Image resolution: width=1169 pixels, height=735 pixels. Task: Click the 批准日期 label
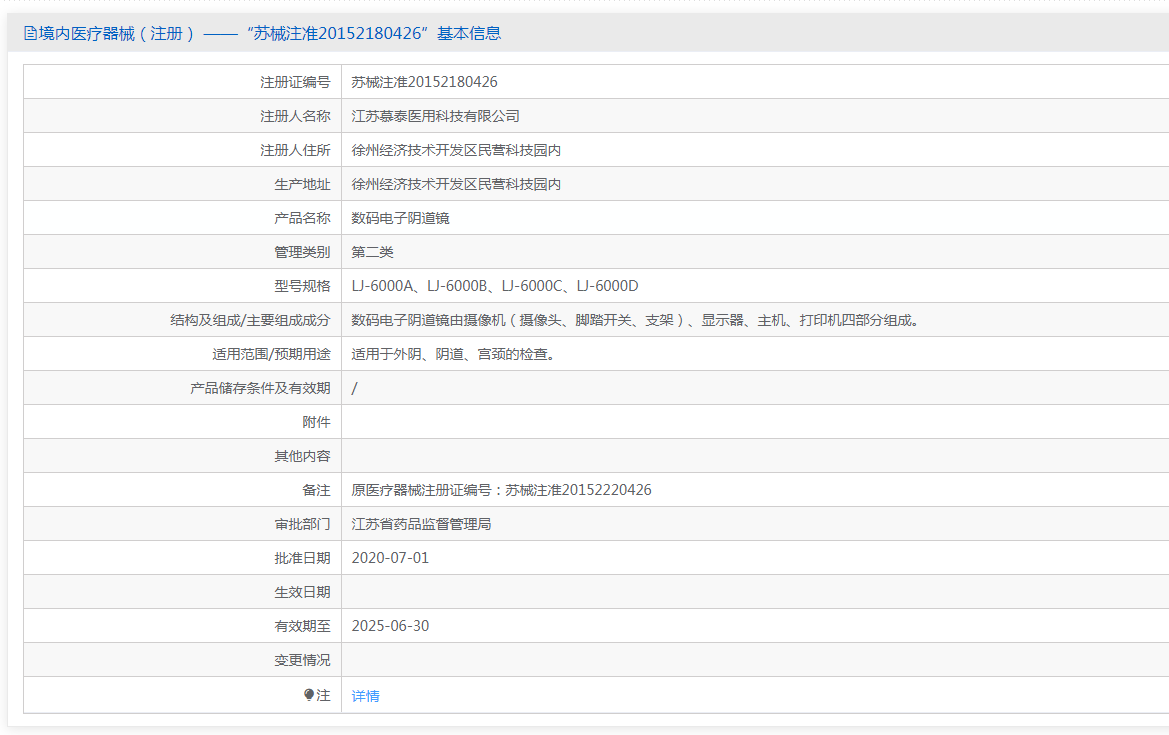pyautogui.click(x=302, y=558)
